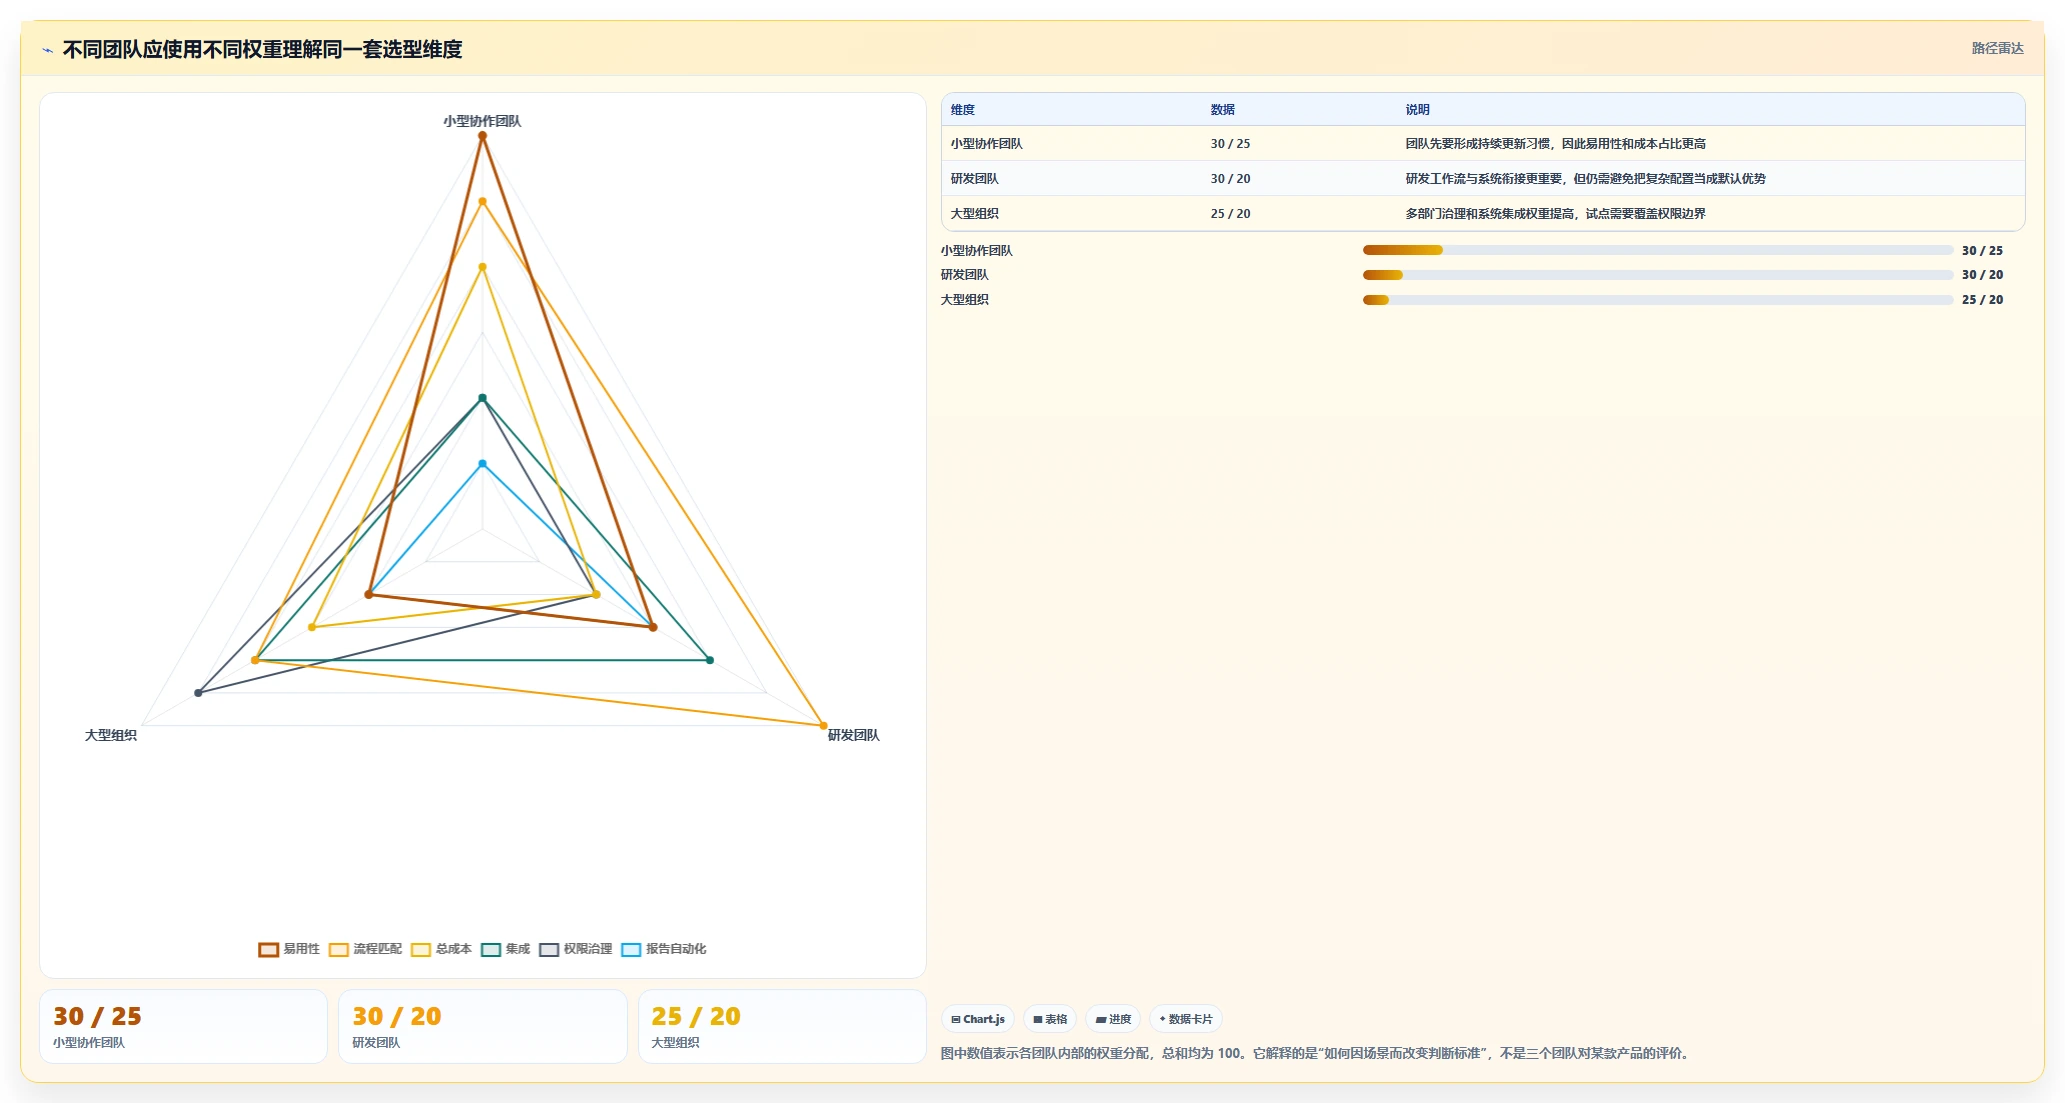This screenshot has width=2065, height=1103.
Task: Click the 研发团队 progress bar
Action: (1658, 275)
